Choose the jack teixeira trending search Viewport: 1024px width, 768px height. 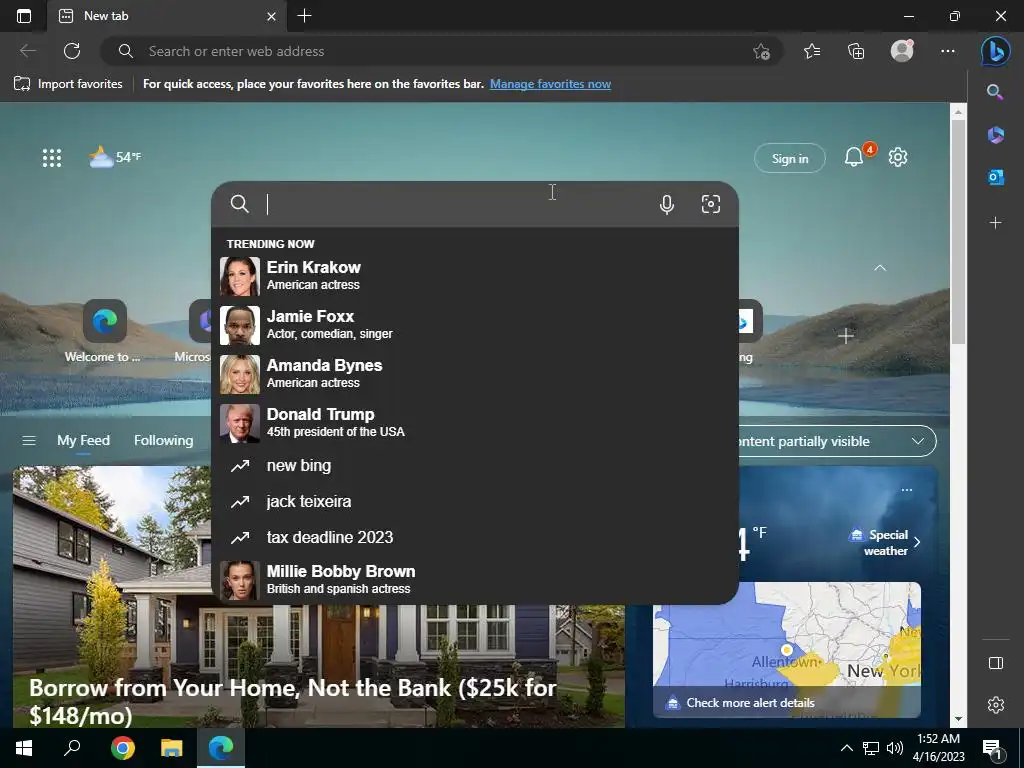coord(475,502)
